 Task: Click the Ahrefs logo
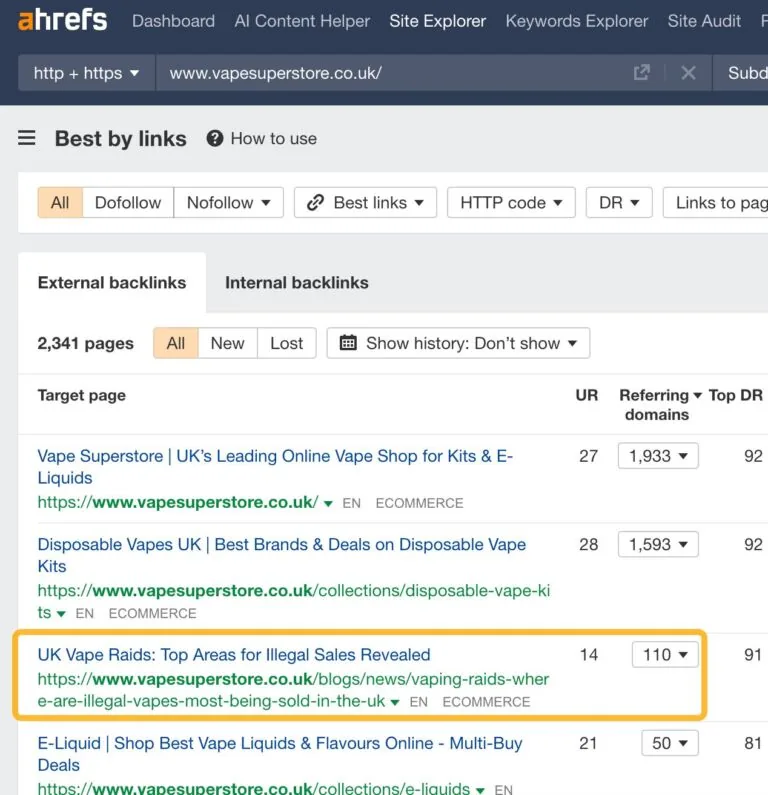(62, 20)
